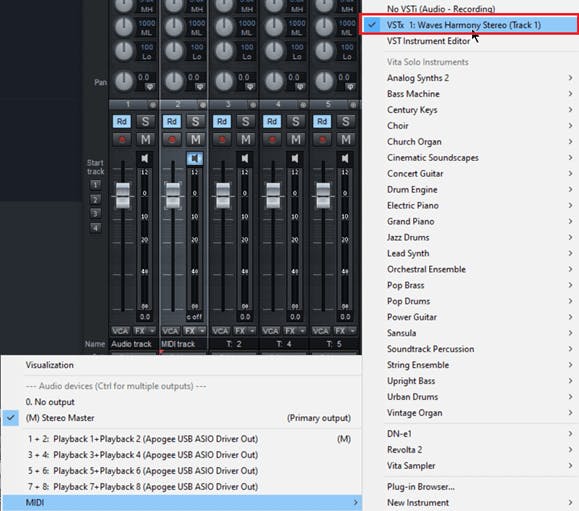Choose 0. No output
Image resolution: width=579 pixels, height=511 pixels.
coord(181,402)
